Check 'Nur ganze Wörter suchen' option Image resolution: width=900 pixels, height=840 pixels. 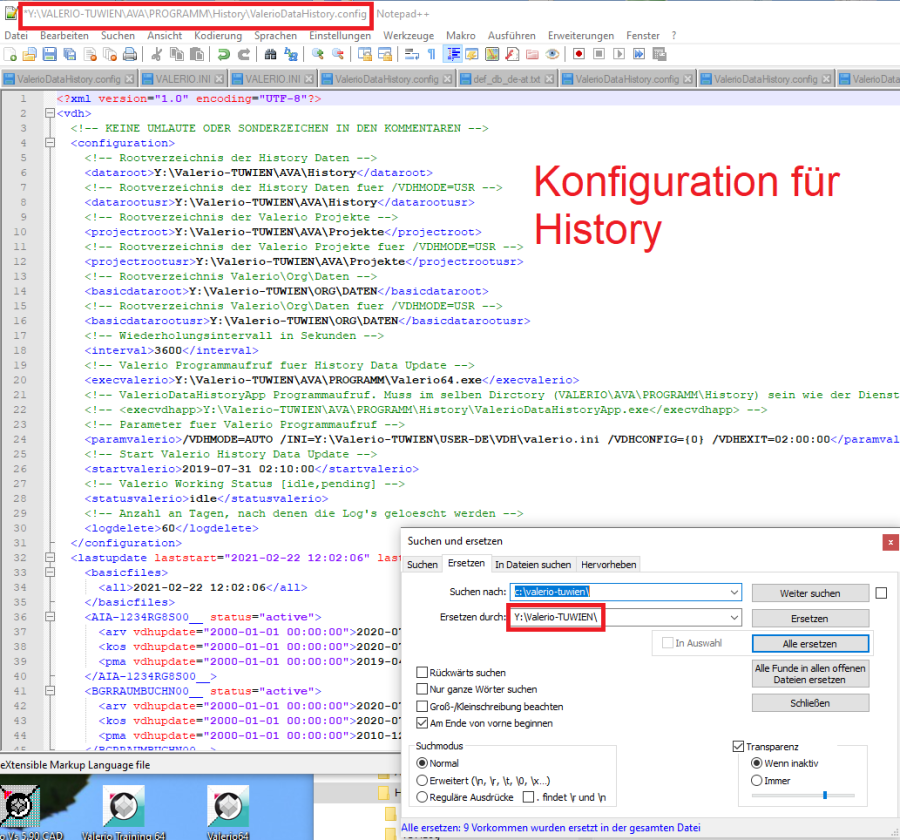coord(422,690)
